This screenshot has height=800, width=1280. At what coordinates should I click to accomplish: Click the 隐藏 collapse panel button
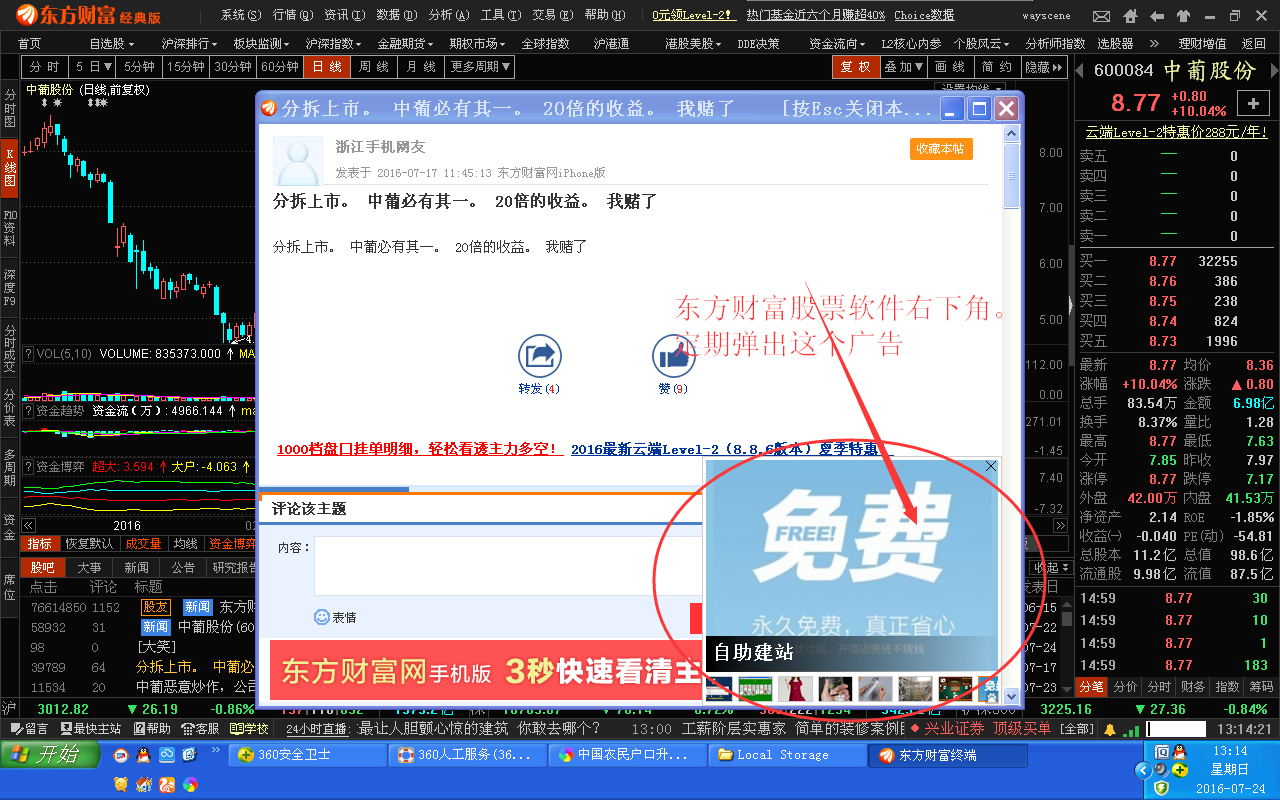click(x=1044, y=66)
